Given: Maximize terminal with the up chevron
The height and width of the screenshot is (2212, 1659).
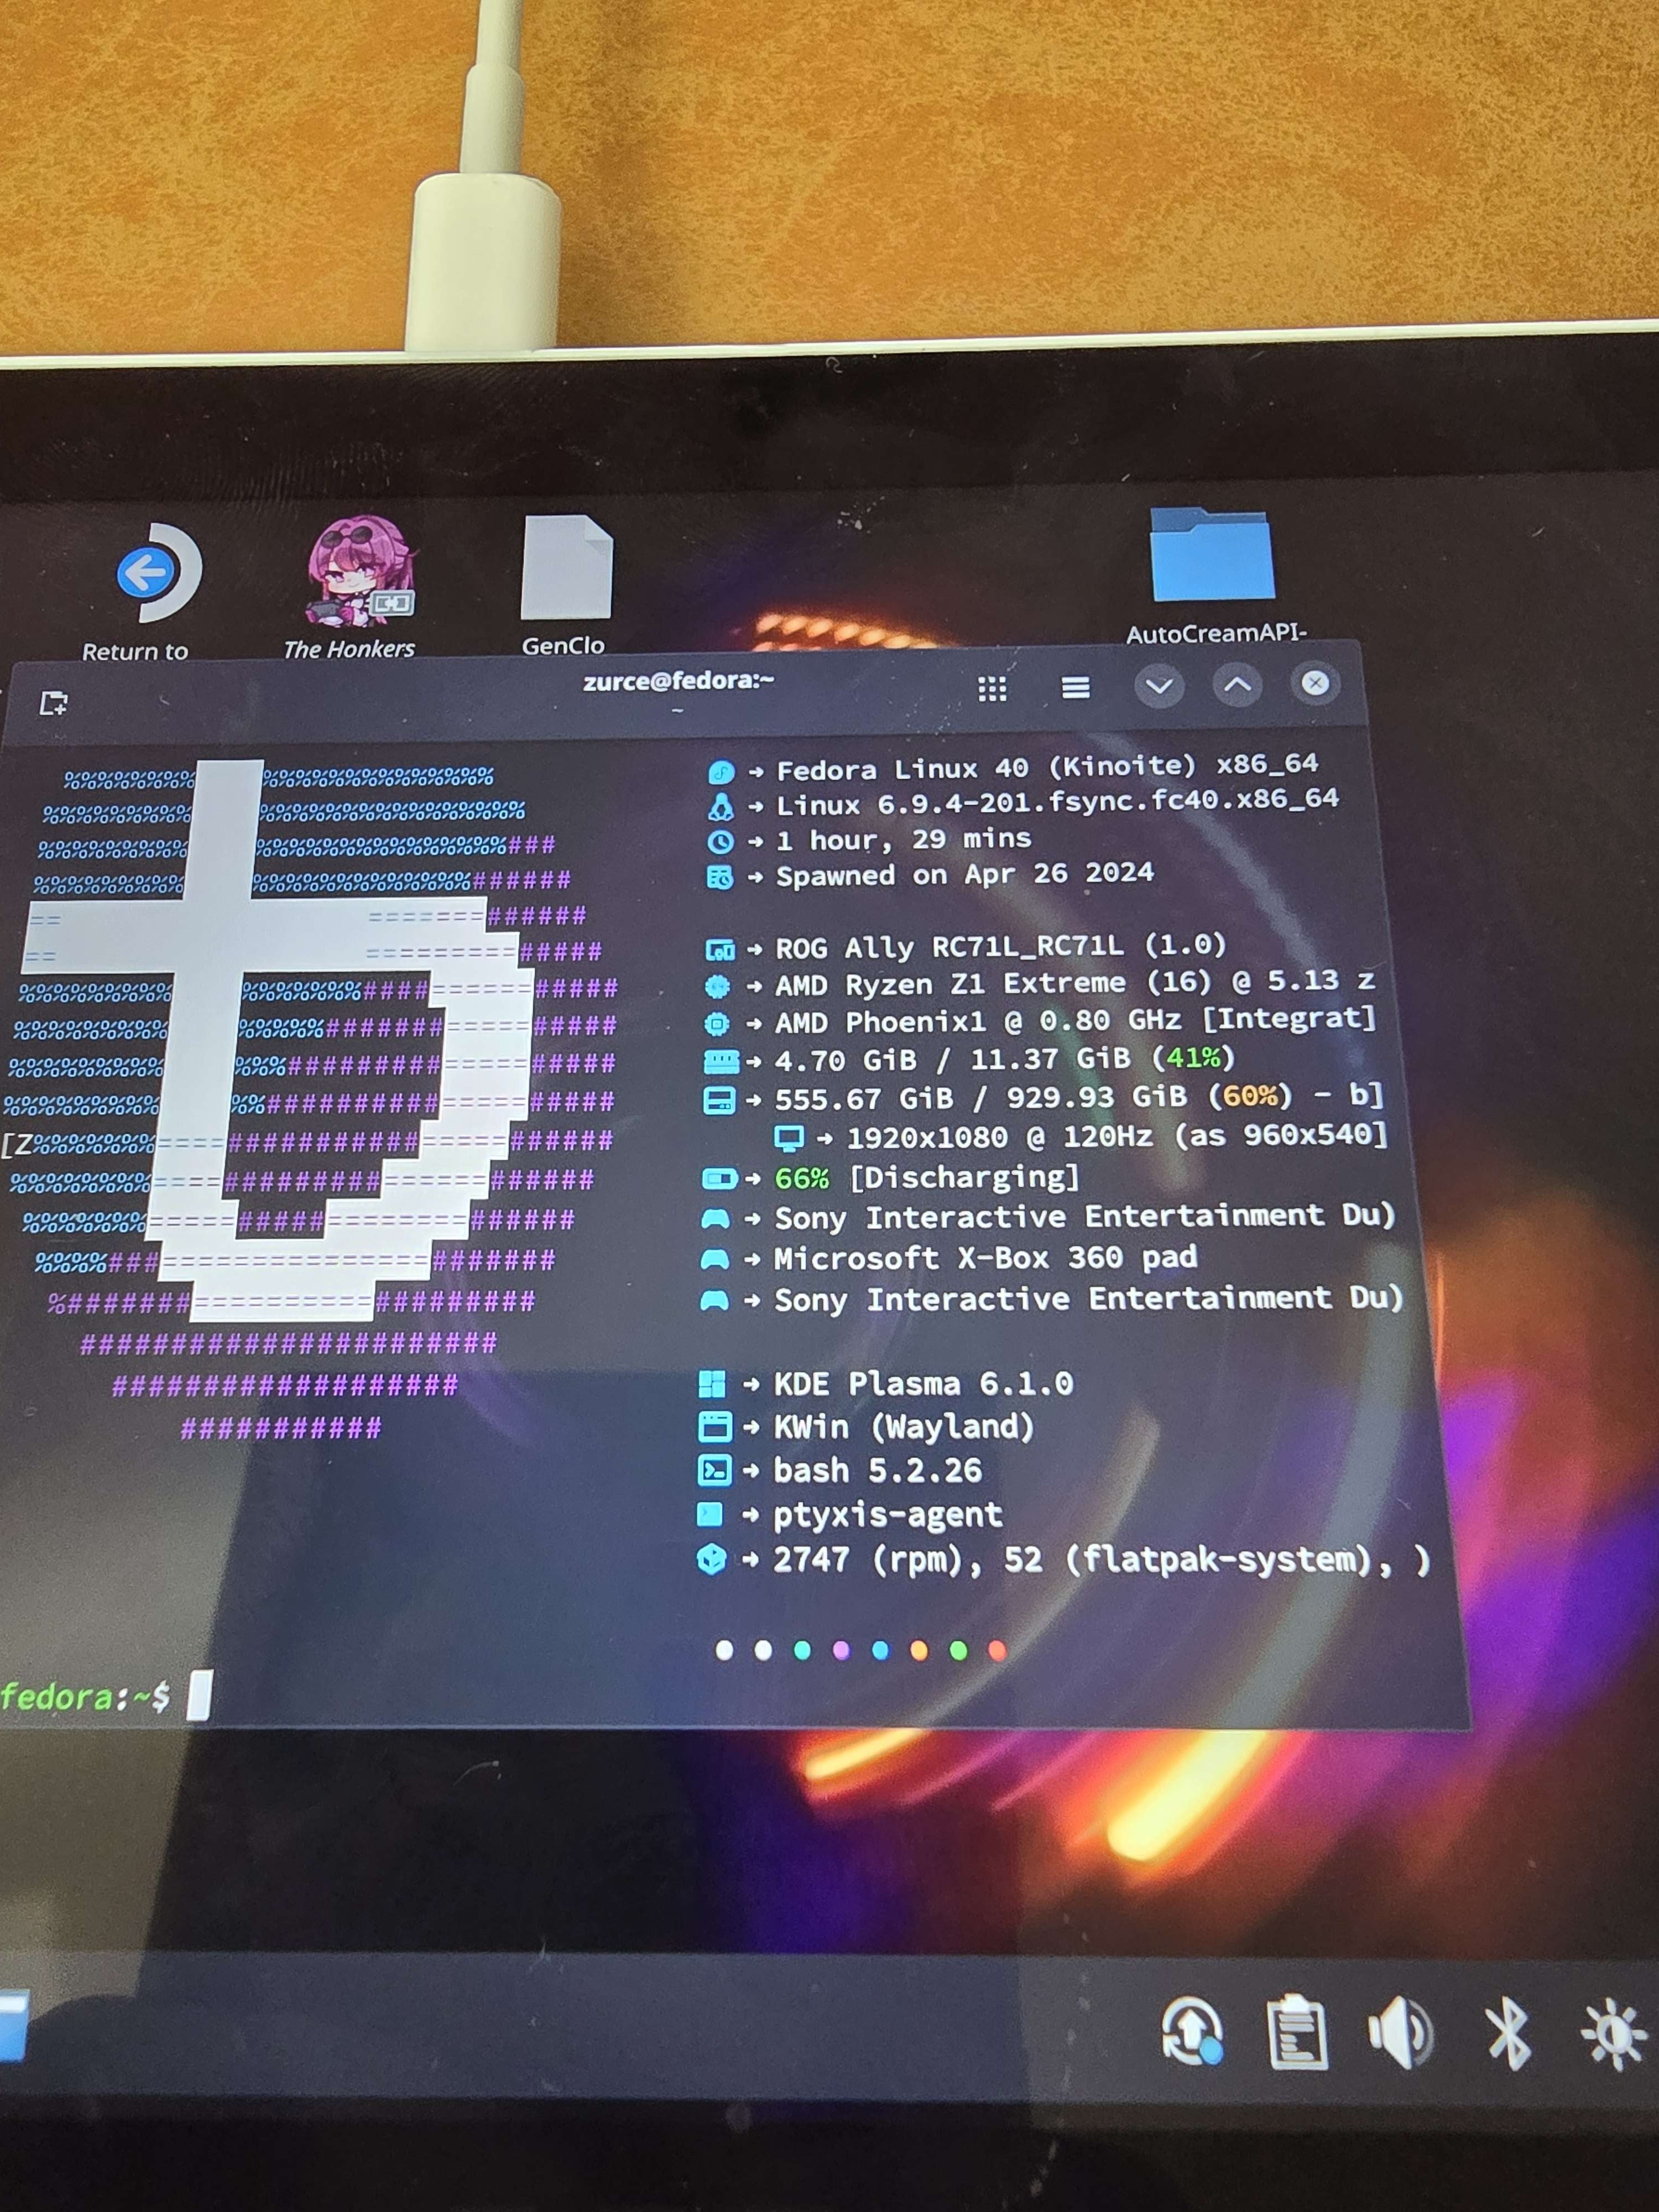Looking at the screenshot, I should [1237, 685].
